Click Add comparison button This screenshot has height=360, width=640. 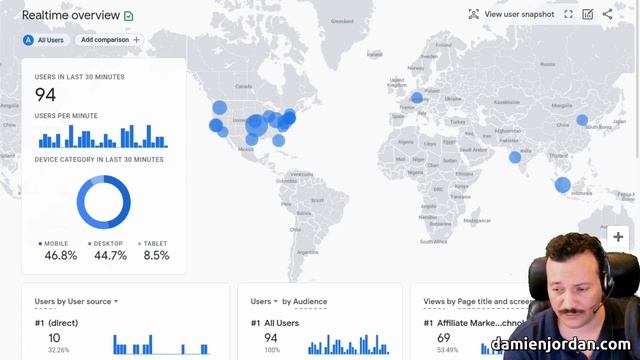point(109,40)
